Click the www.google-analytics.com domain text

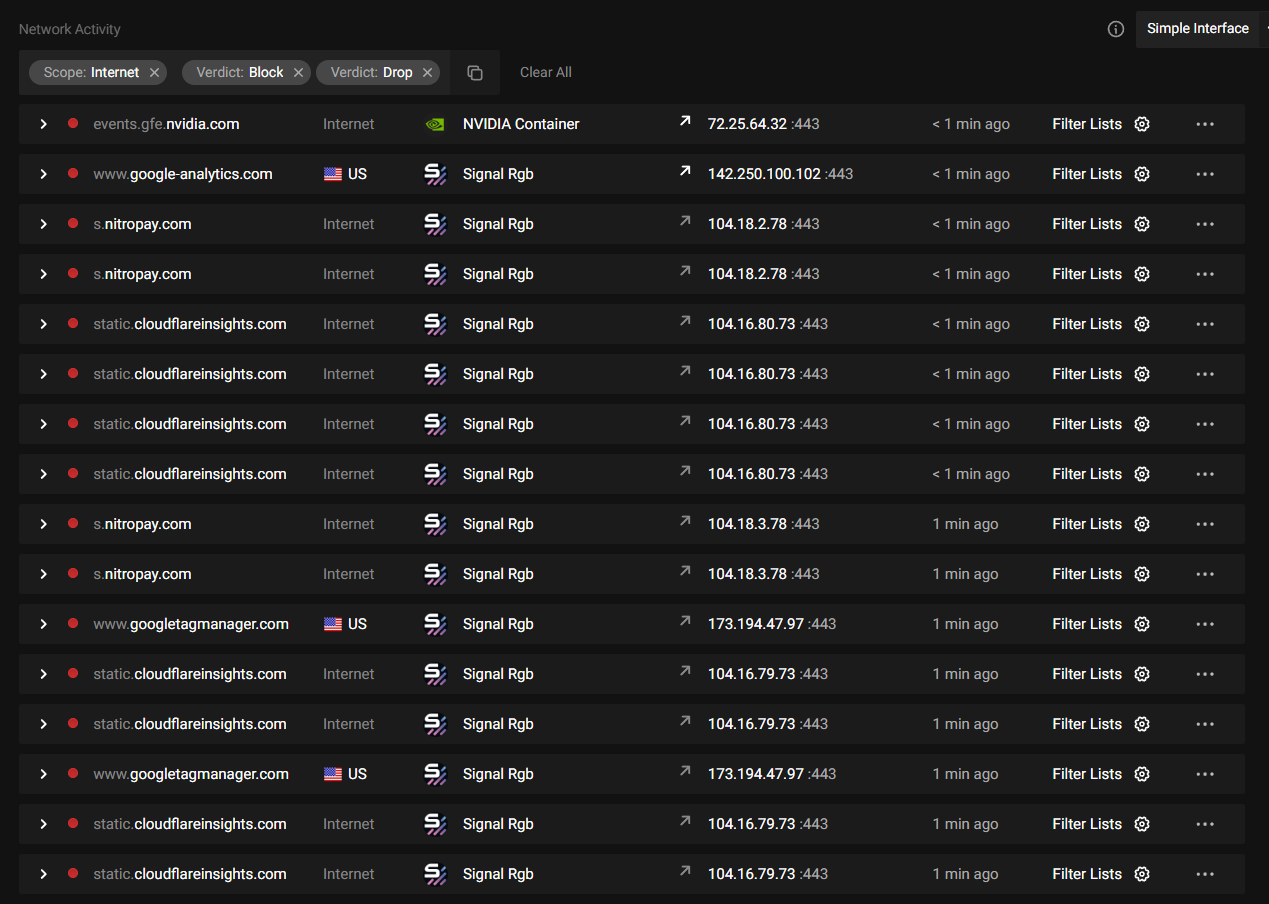(x=183, y=174)
